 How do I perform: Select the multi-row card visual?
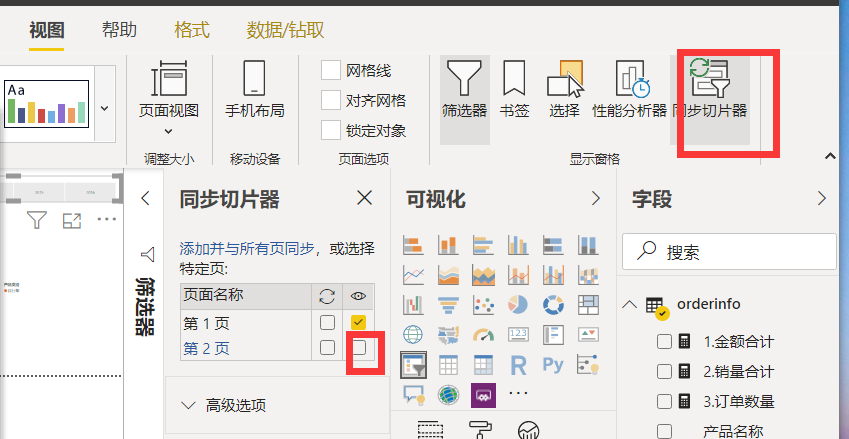point(553,335)
